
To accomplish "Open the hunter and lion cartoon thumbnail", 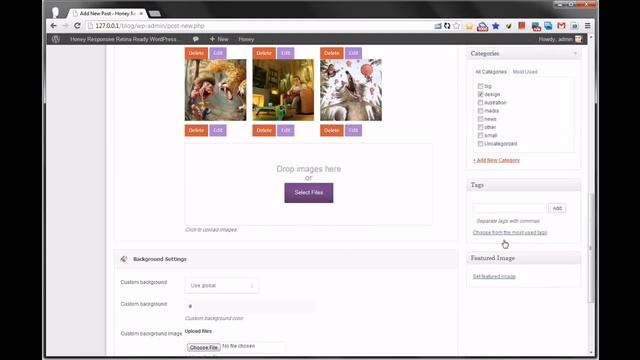I will 216,90.
